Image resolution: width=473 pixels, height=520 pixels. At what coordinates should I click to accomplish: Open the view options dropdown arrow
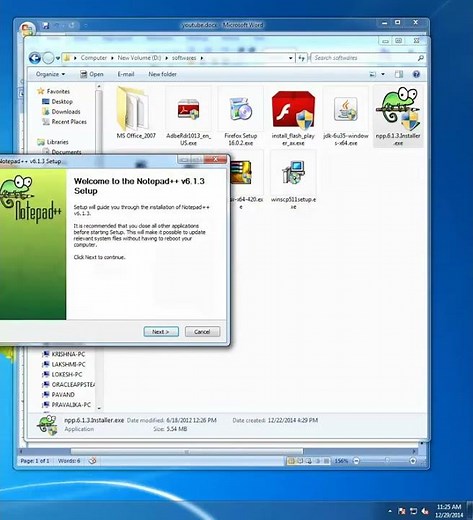[383, 74]
